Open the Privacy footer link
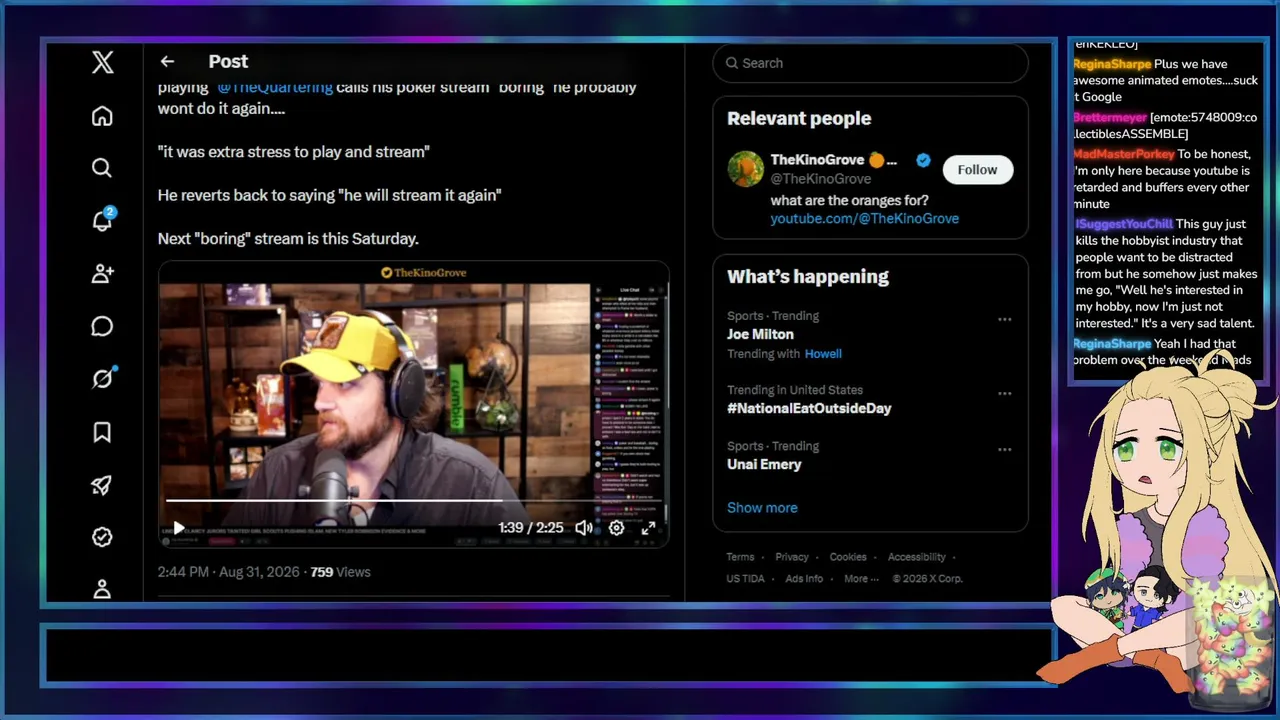The width and height of the screenshot is (1280, 720). (792, 557)
